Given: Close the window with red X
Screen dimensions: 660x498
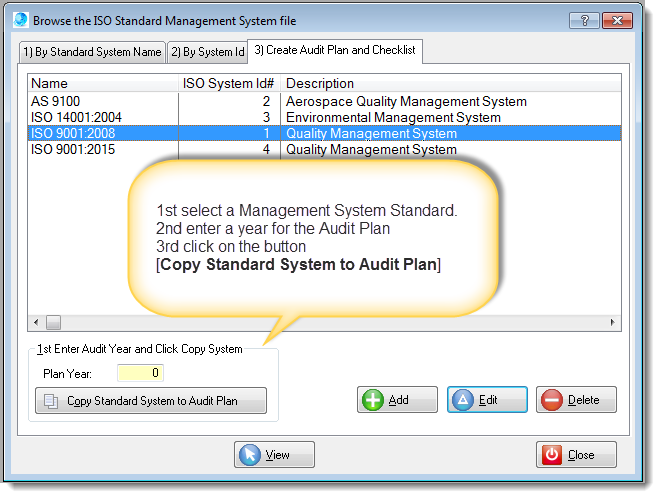Looking at the screenshot, I should tap(617, 21).
